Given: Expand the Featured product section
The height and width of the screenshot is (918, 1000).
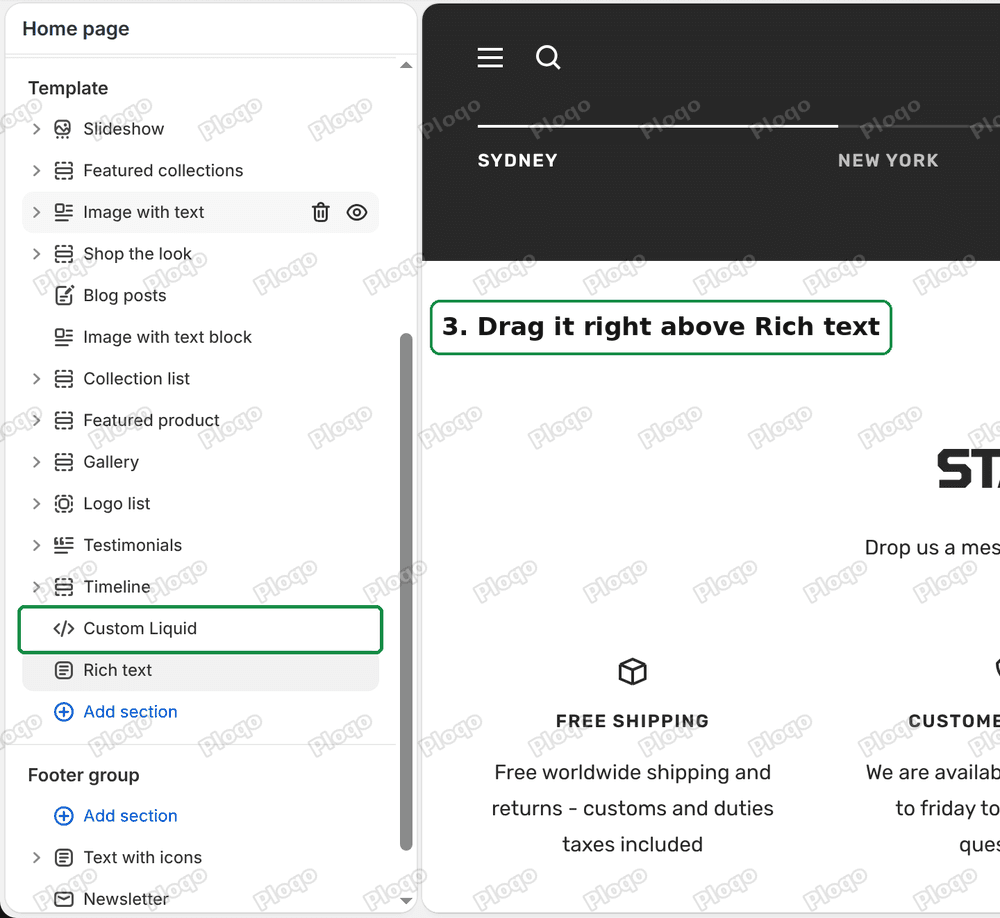Looking at the screenshot, I should pyautogui.click(x=36, y=420).
